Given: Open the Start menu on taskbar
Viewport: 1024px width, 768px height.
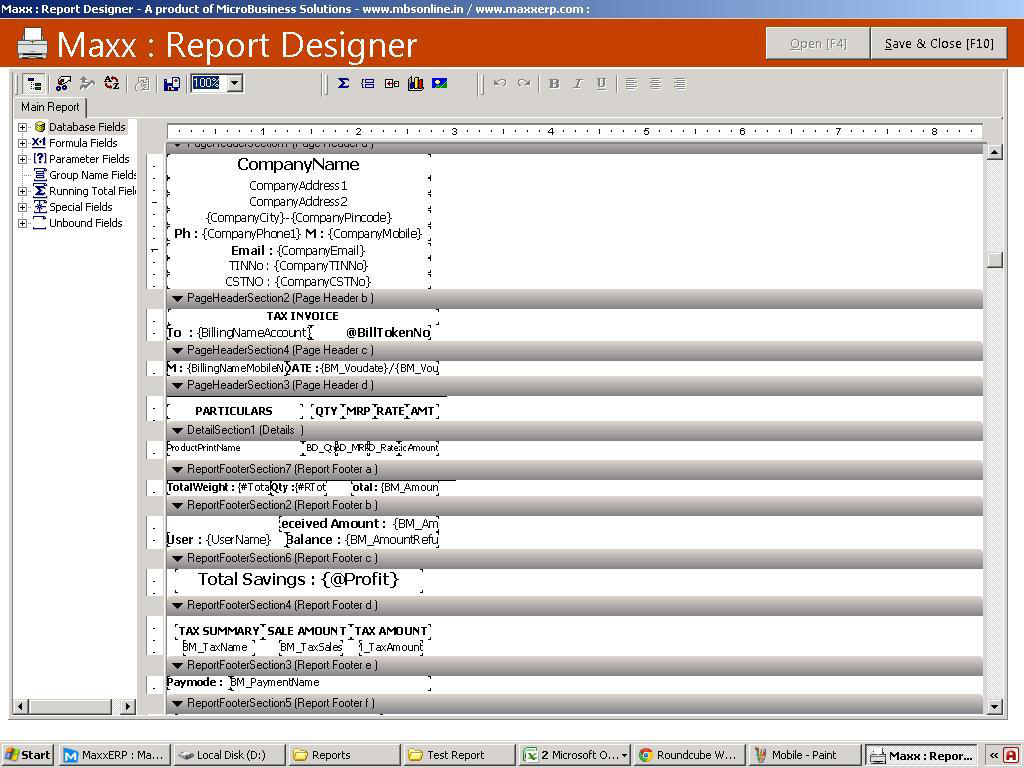Looking at the screenshot, I should (28, 755).
